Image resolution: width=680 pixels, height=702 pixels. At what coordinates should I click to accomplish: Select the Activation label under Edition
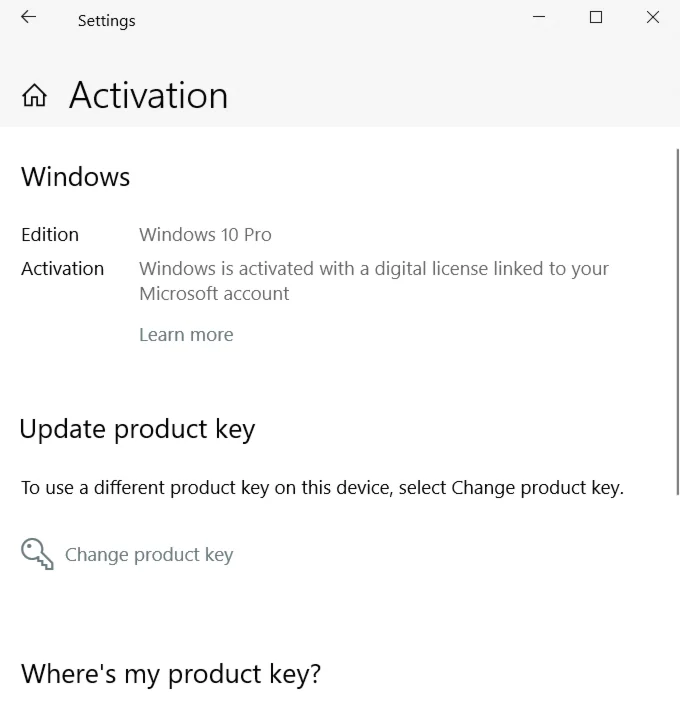[62, 269]
